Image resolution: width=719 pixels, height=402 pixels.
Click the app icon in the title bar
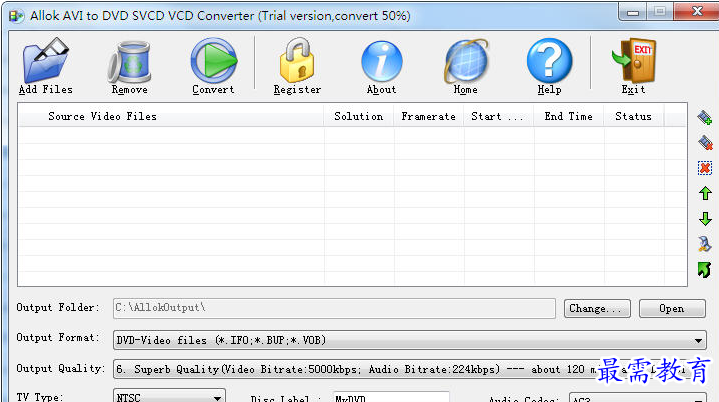(16, 16)
